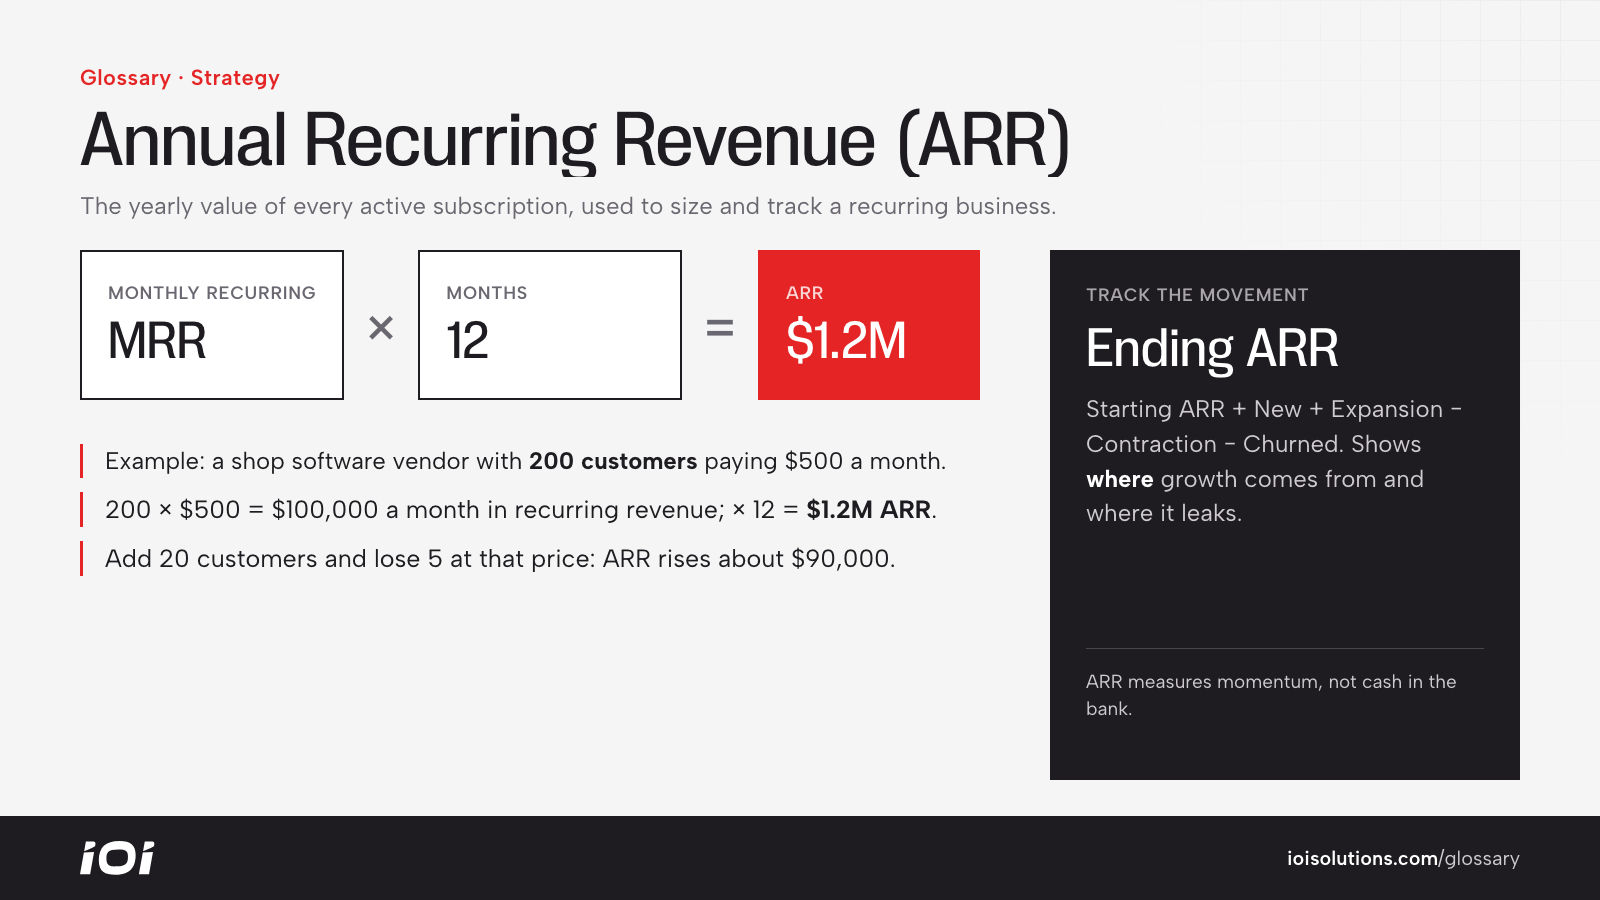Select the 'Annual Recurring Revenue (ARR)' heading
The image size is (1600, 900).
point(575,140)
